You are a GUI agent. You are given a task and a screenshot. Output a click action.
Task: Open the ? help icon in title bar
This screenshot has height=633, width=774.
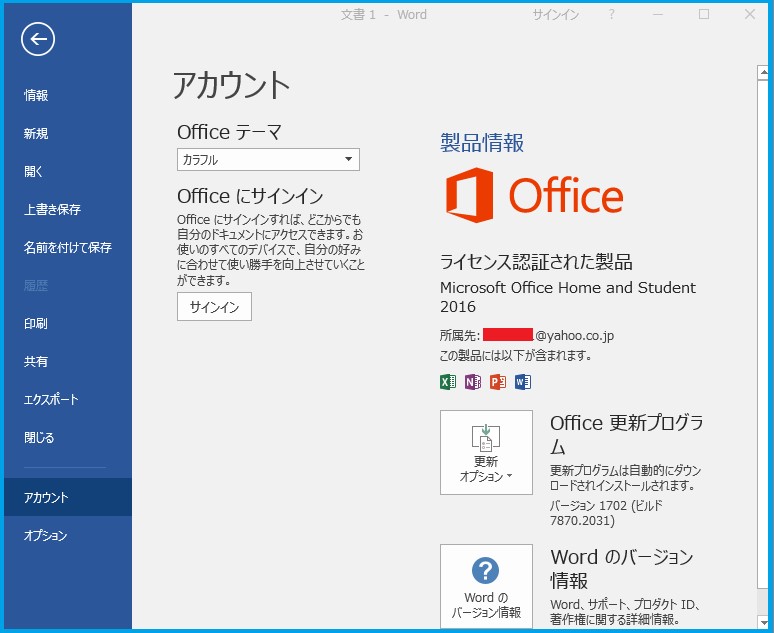[612, 14]
